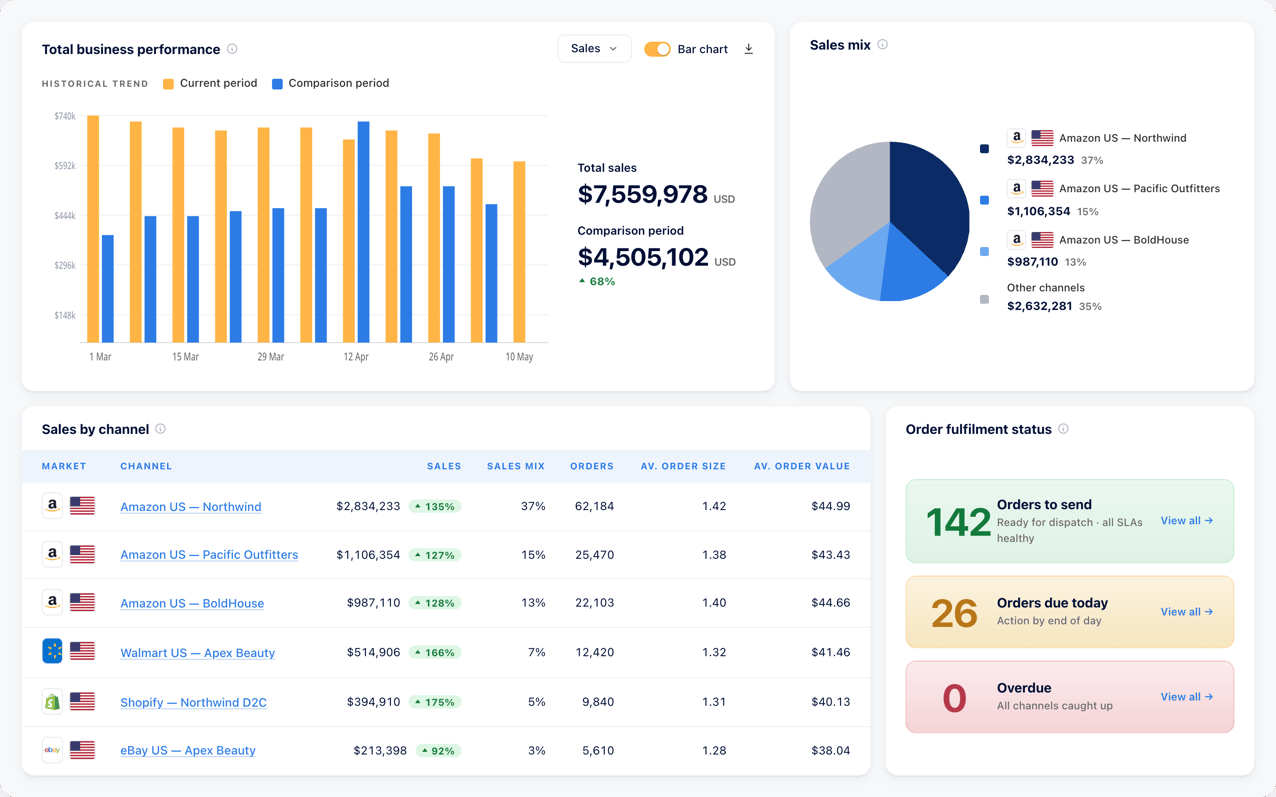Sort by Av. Order Value header
Image resolution: width=1276 pixels, height=797 pixels.
[802, 466]
